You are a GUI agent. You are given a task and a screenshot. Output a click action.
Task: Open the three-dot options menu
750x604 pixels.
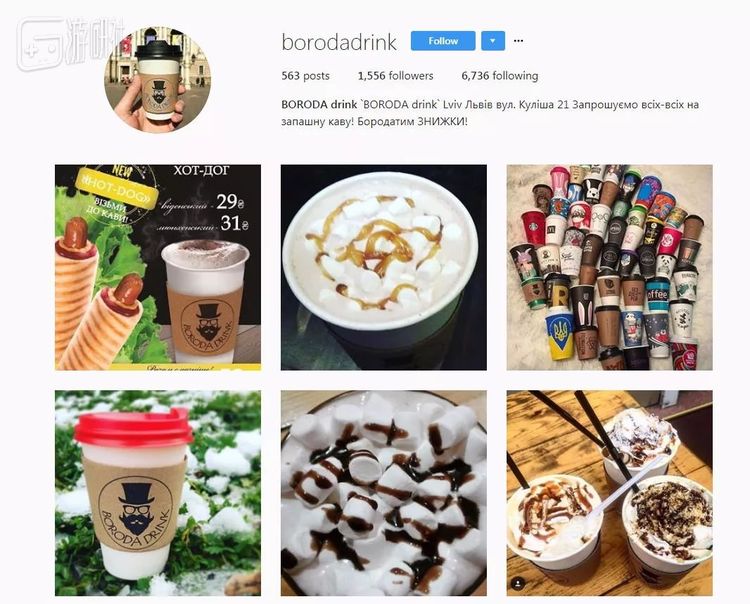[518, 41]
